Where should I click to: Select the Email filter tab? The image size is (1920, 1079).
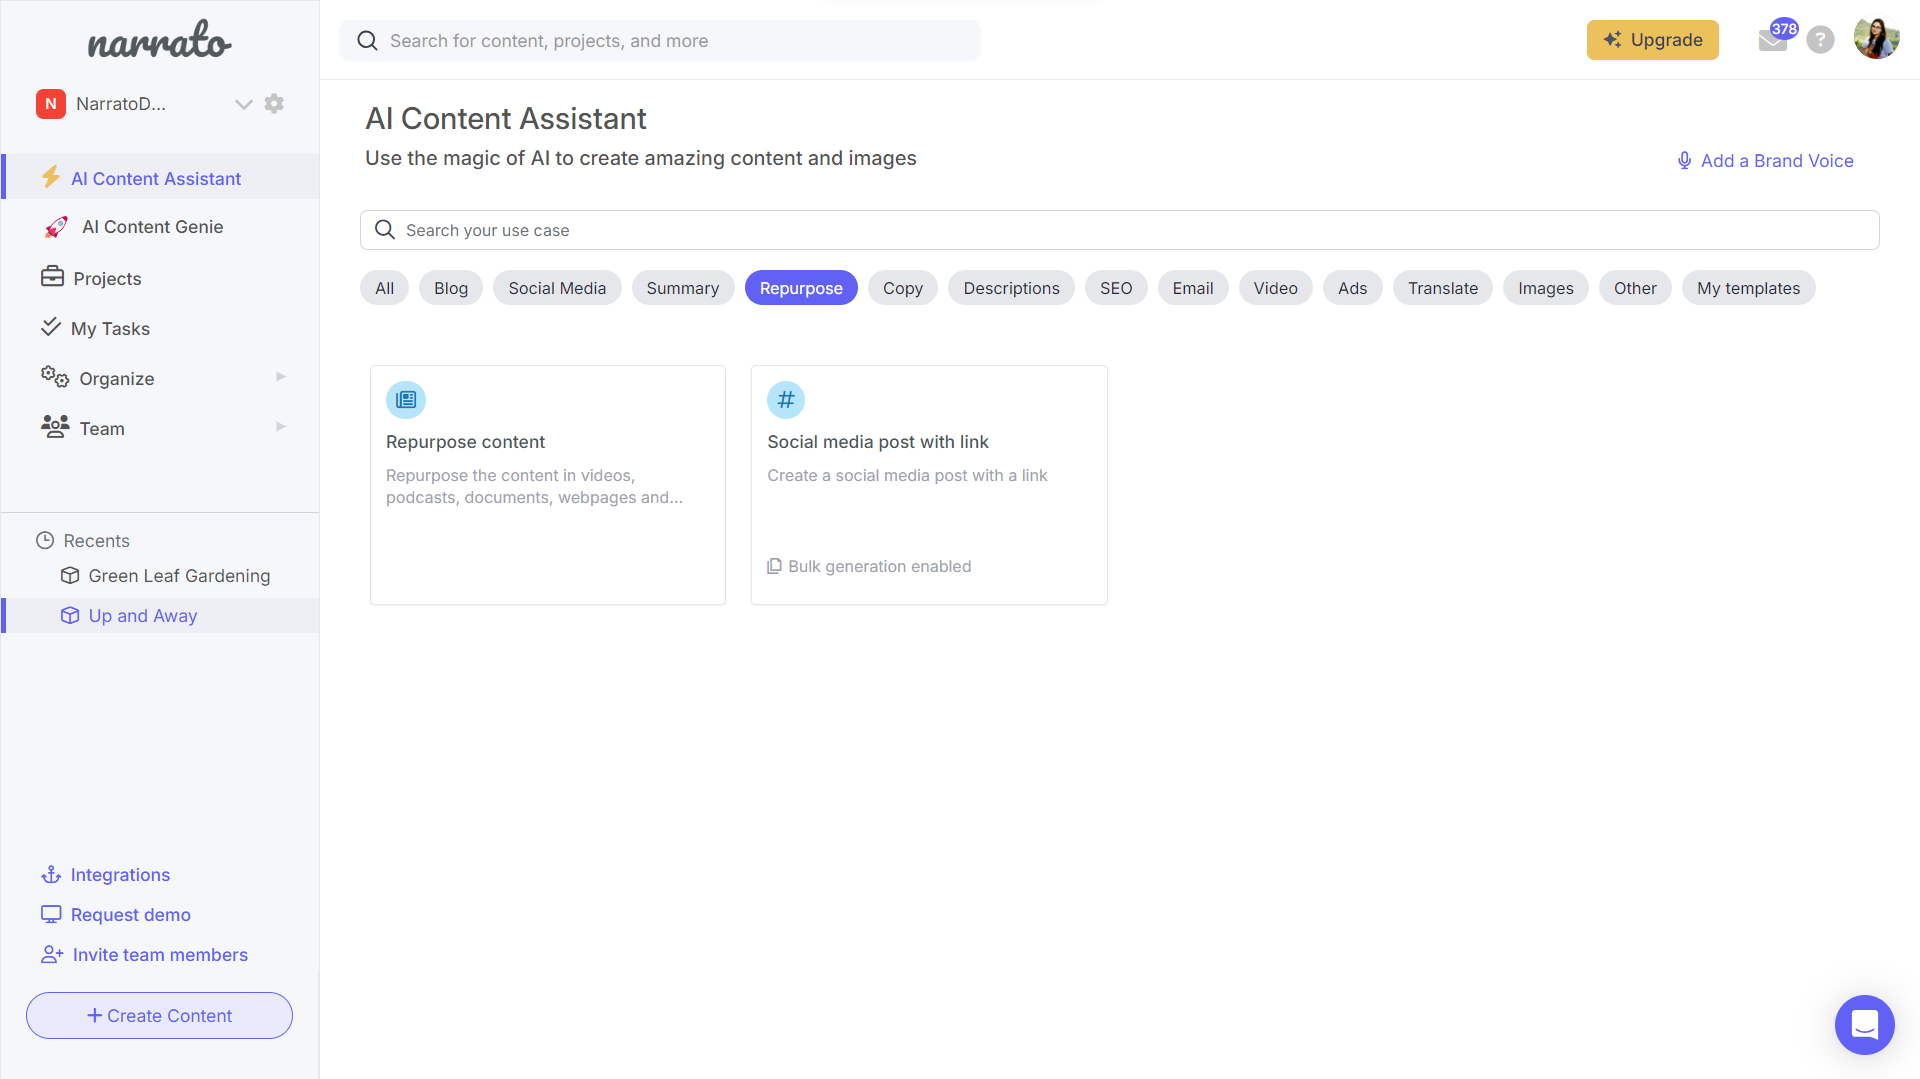(x=1193, y=288)
